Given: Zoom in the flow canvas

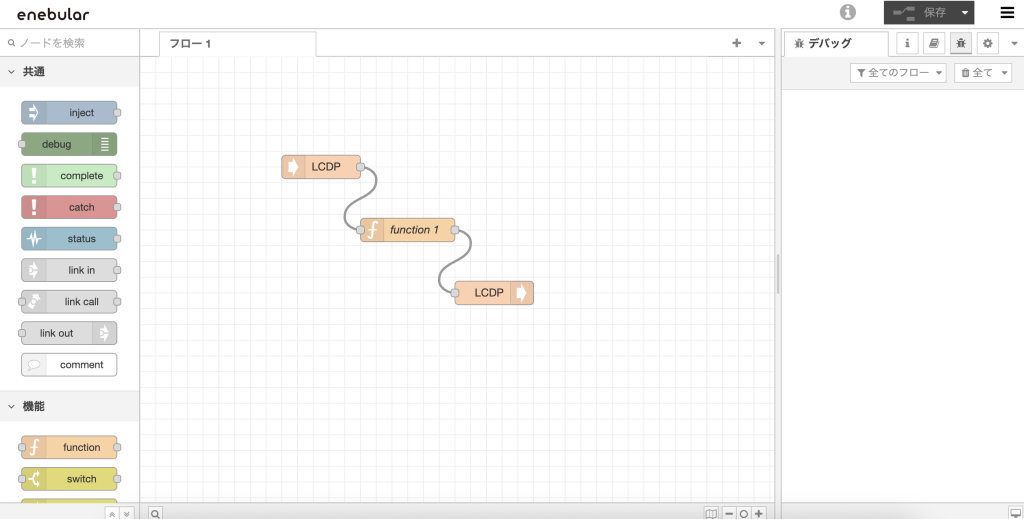Looking at the screenshot, I should tap(759, 514).
